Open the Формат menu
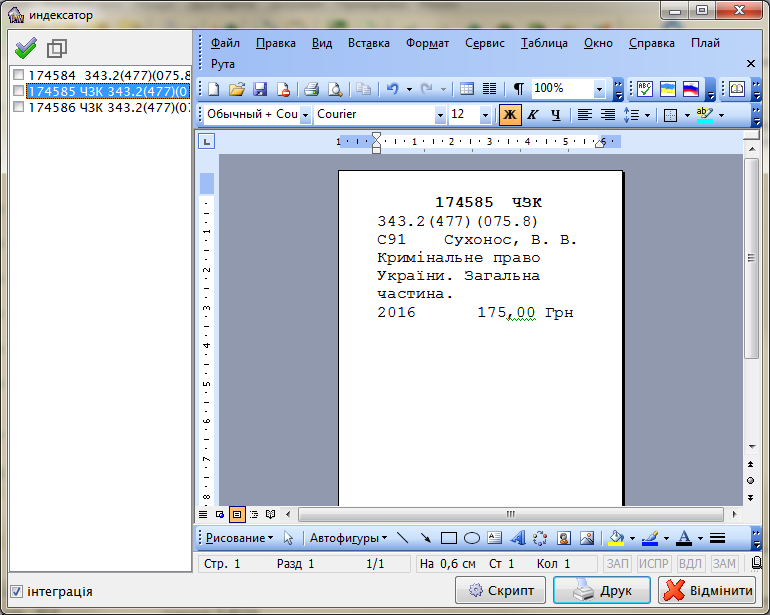The image size is (770, 615). 427,43
